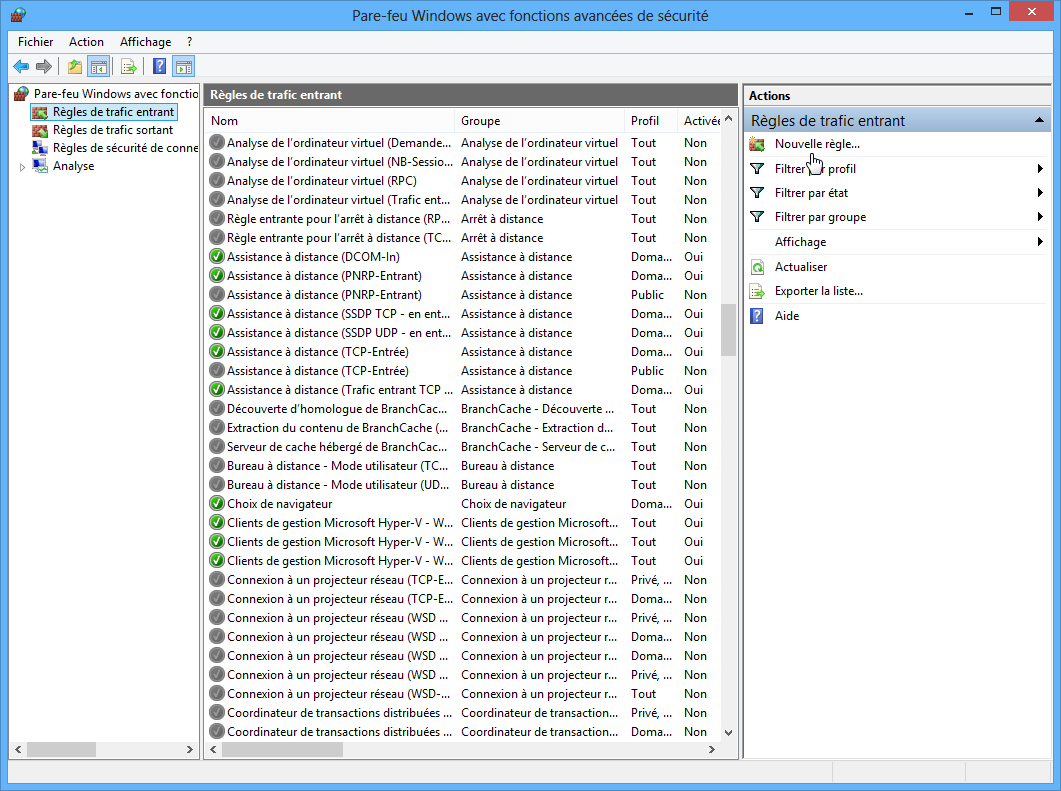Screen dimensions: 1061x791
Task: Click the green check icon of Assistance à distance (DCOM-In)
Action: [x=217, y=256]
